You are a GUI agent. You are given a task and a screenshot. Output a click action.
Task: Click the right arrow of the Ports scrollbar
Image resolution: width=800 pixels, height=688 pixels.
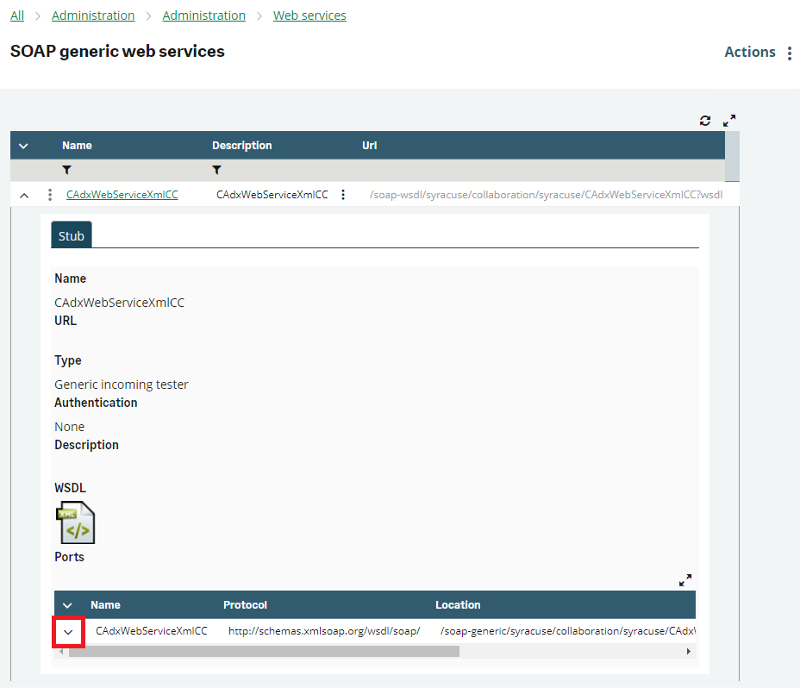688,651
